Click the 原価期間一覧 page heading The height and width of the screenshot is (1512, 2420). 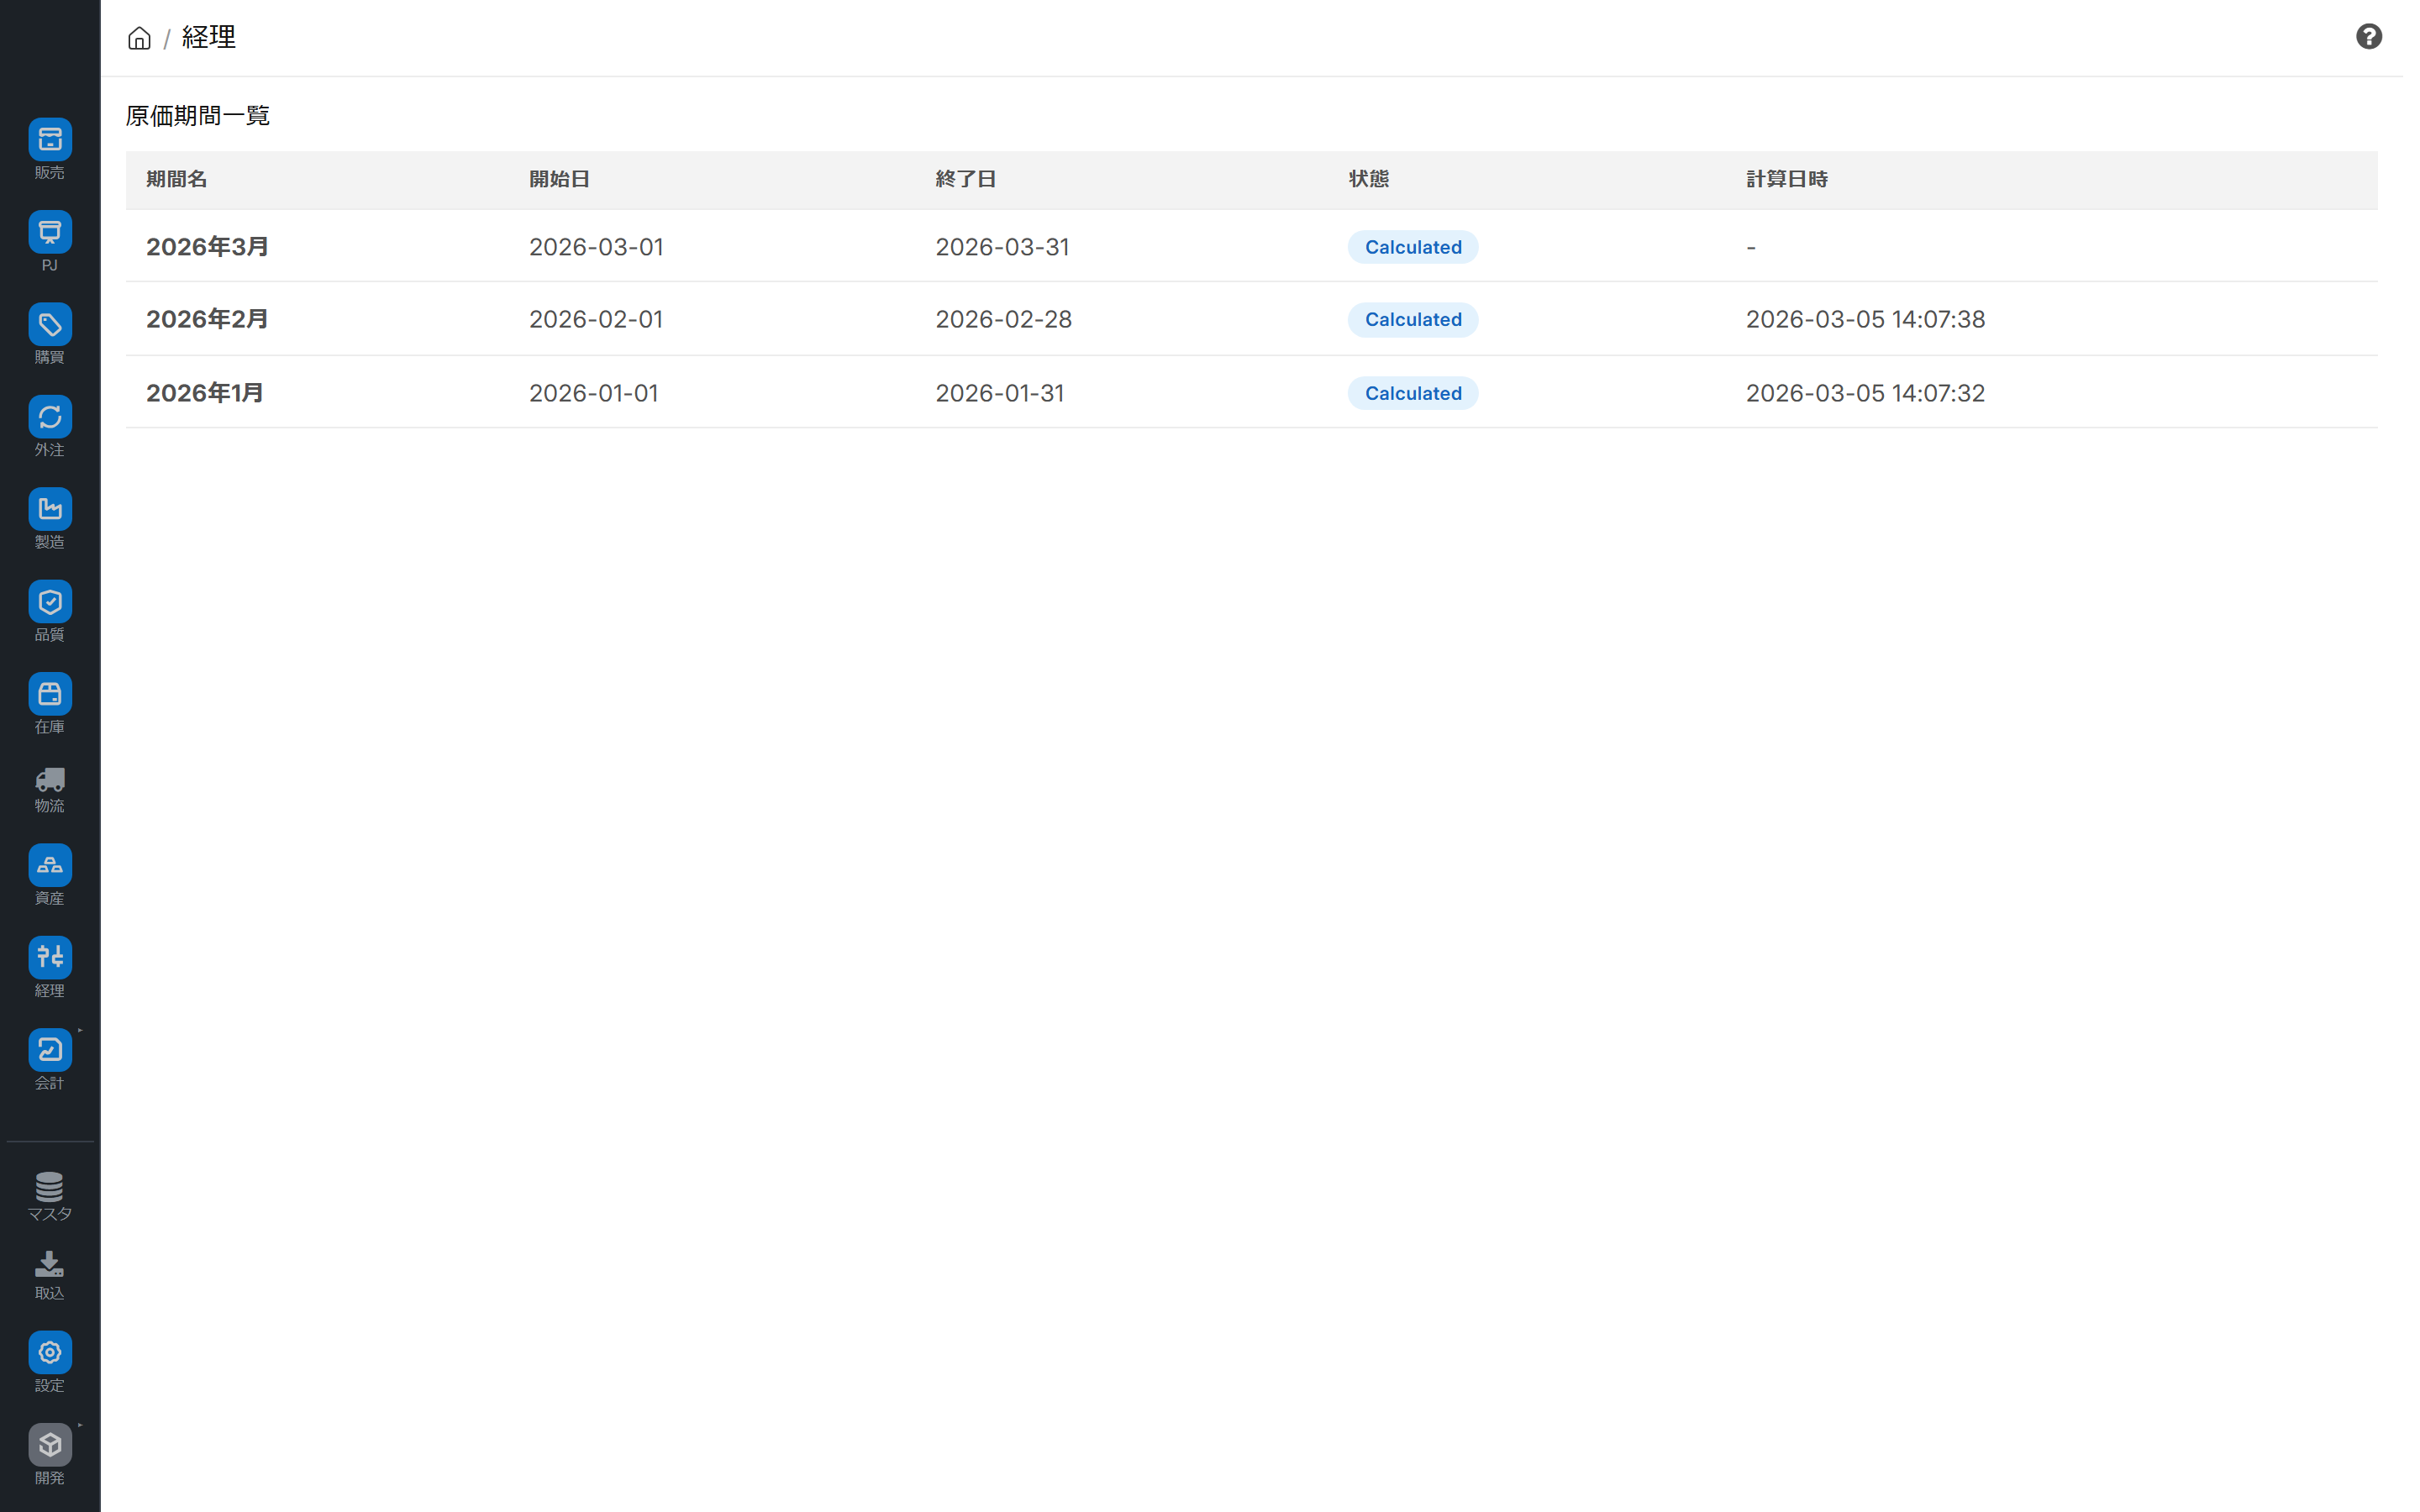click(198, 116)
